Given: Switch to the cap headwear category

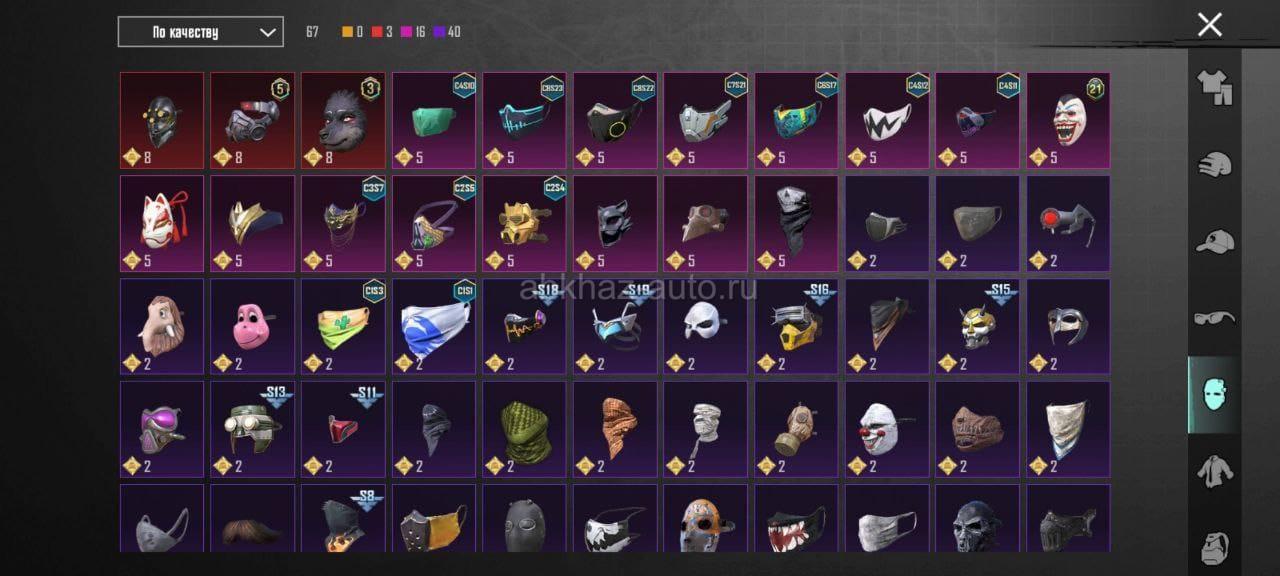Looking at the screenshot, I should [1214, 241].
